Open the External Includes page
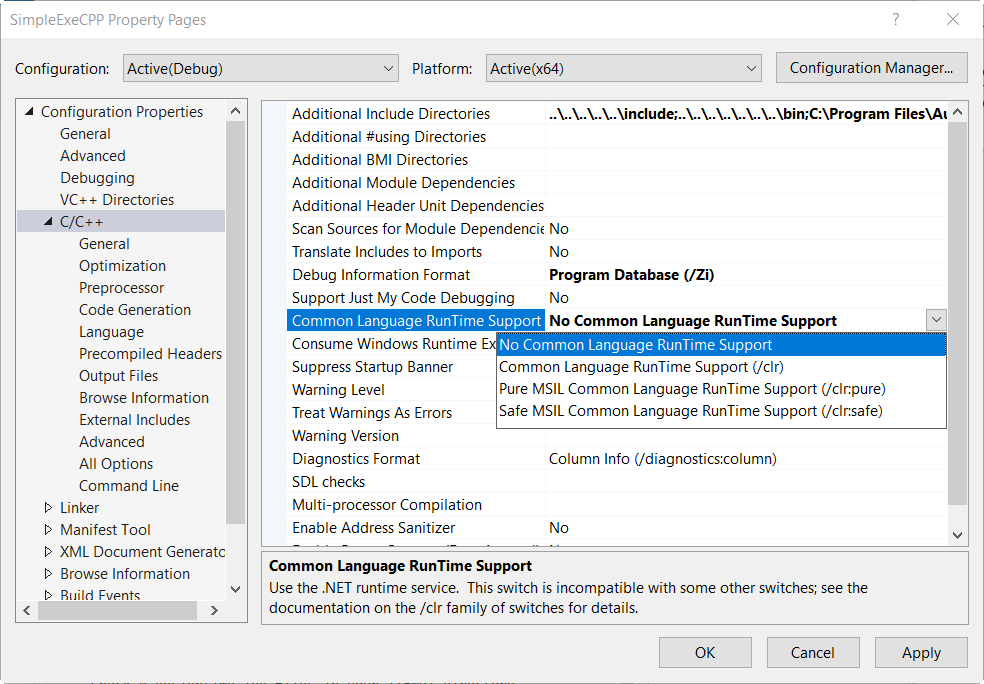This screenshot has width=984, height=684. click(134, 419)
